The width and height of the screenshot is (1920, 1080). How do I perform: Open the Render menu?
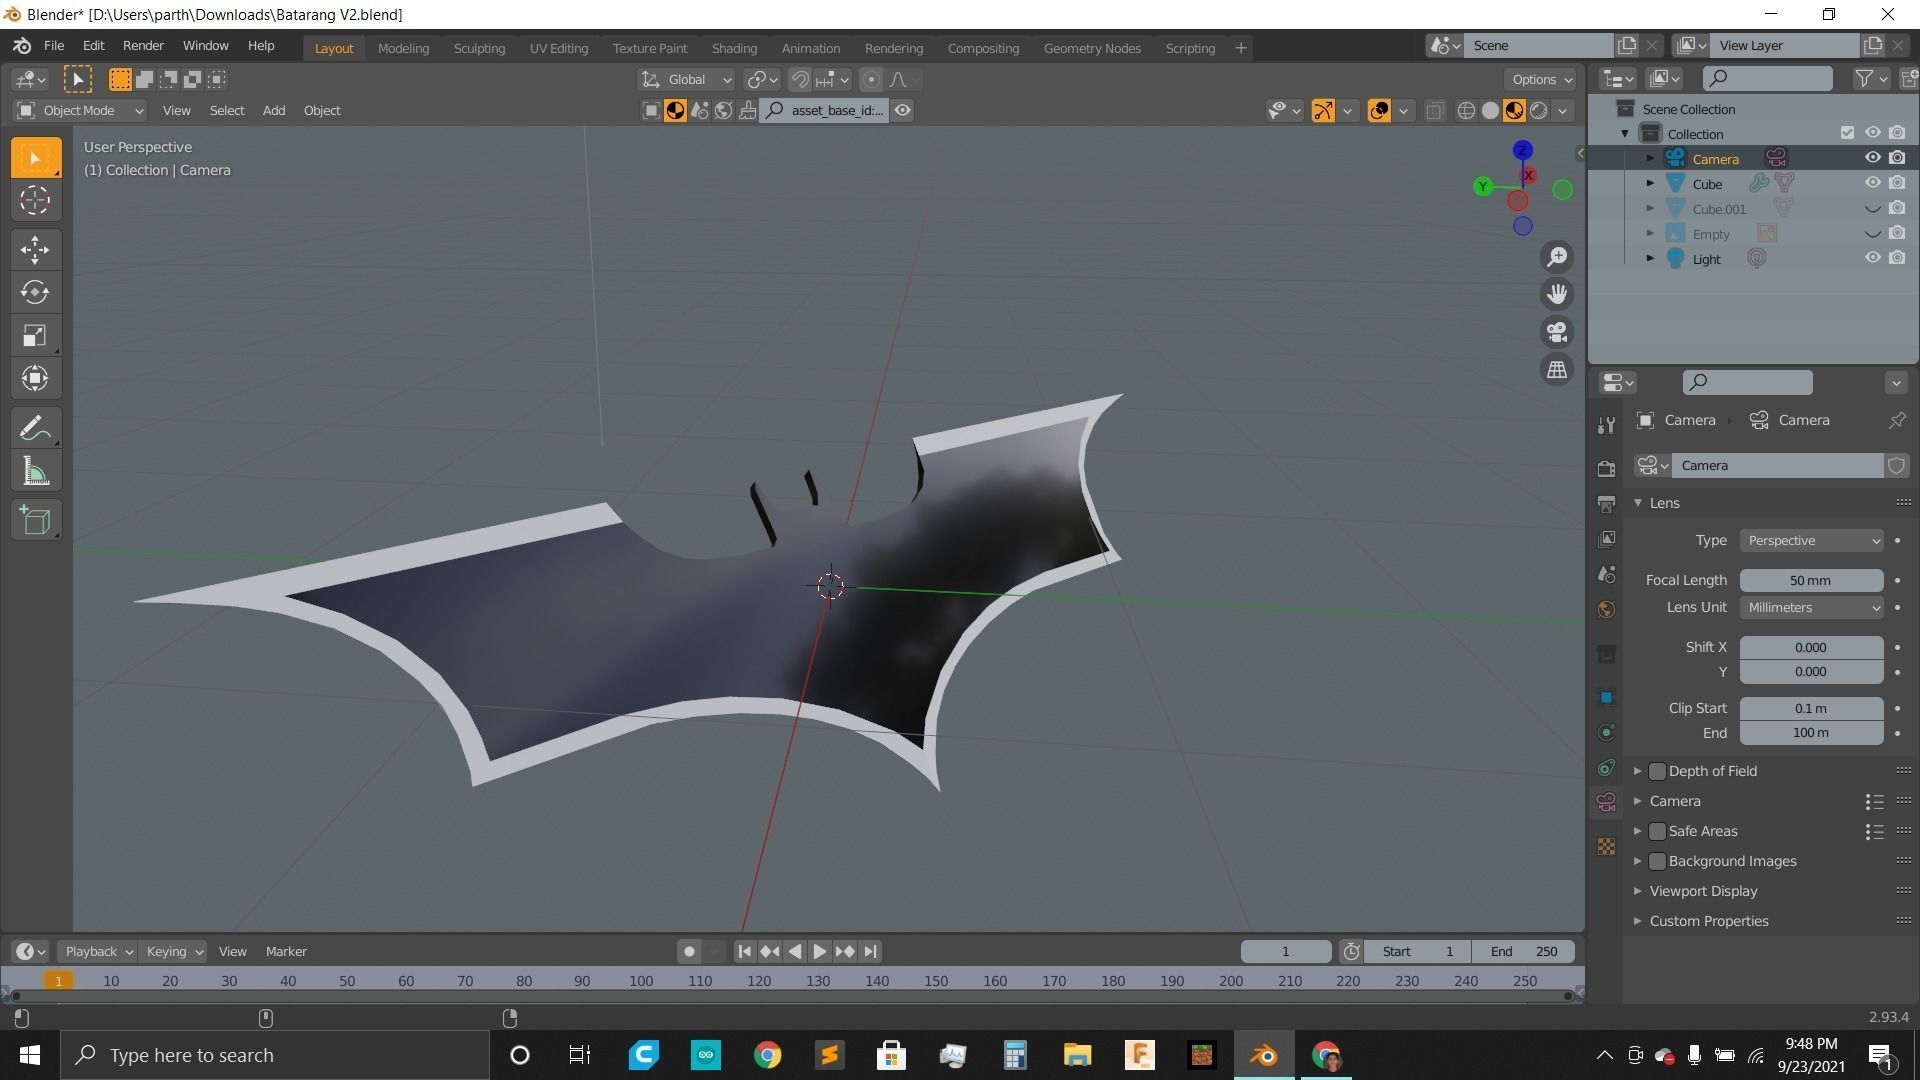(x=143, y=46)
